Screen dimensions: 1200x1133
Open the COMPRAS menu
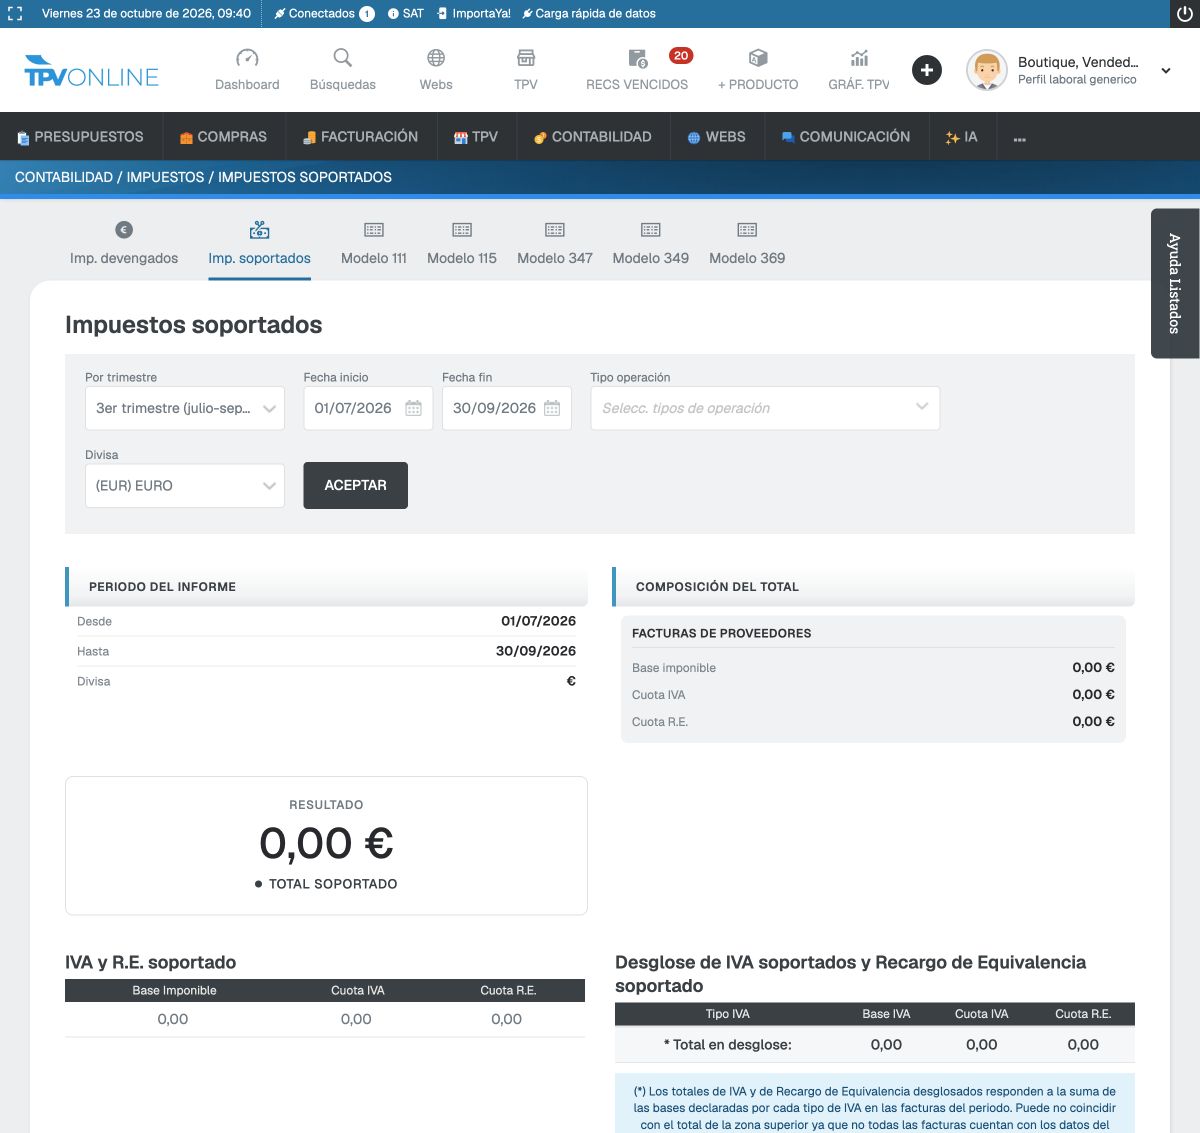pos(223,137)
